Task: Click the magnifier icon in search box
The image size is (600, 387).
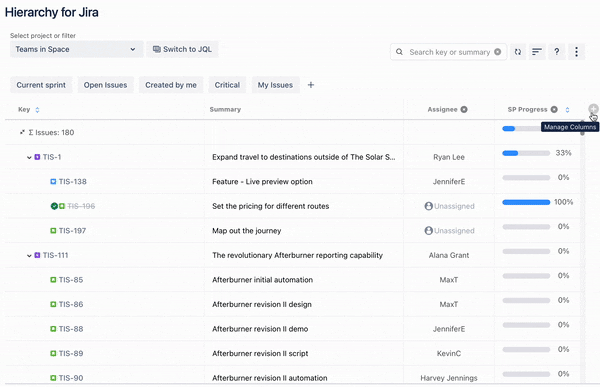Action: click(x=399, y=52)
